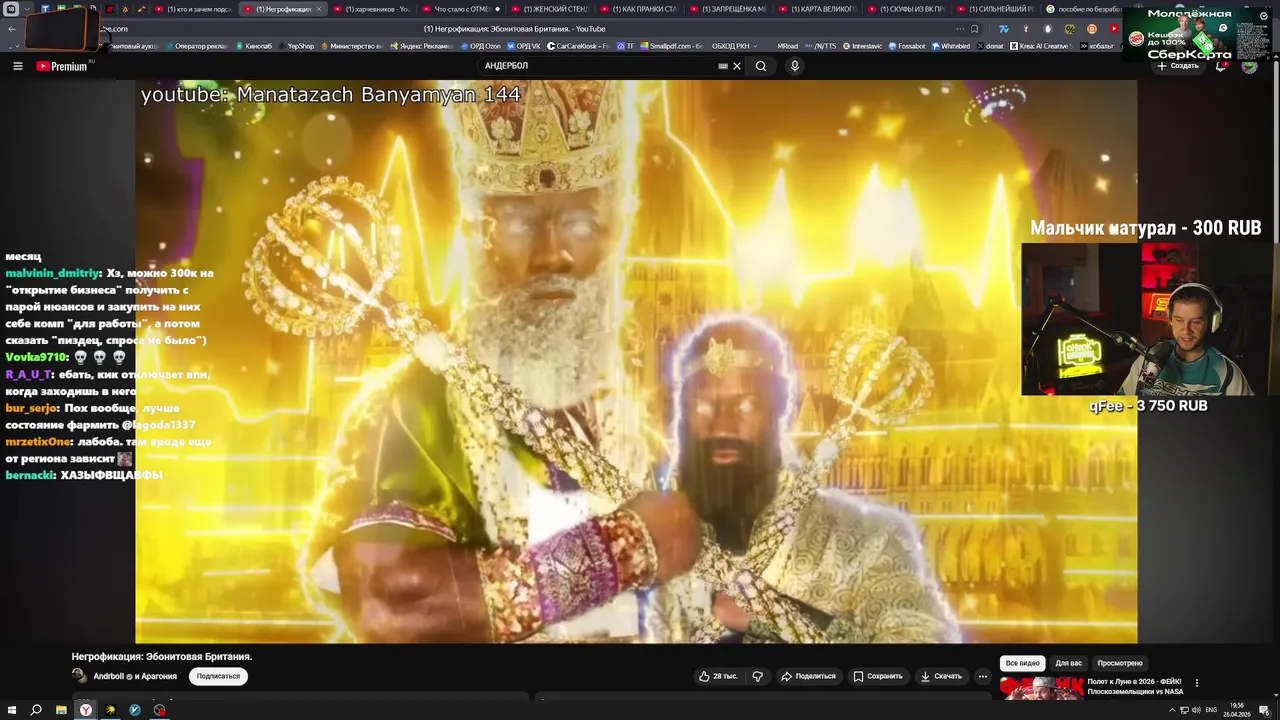Open the on-screen keyboard icon in search
Screen dimensions: 1280x720
pyautogui.click(x=723, y=66)
